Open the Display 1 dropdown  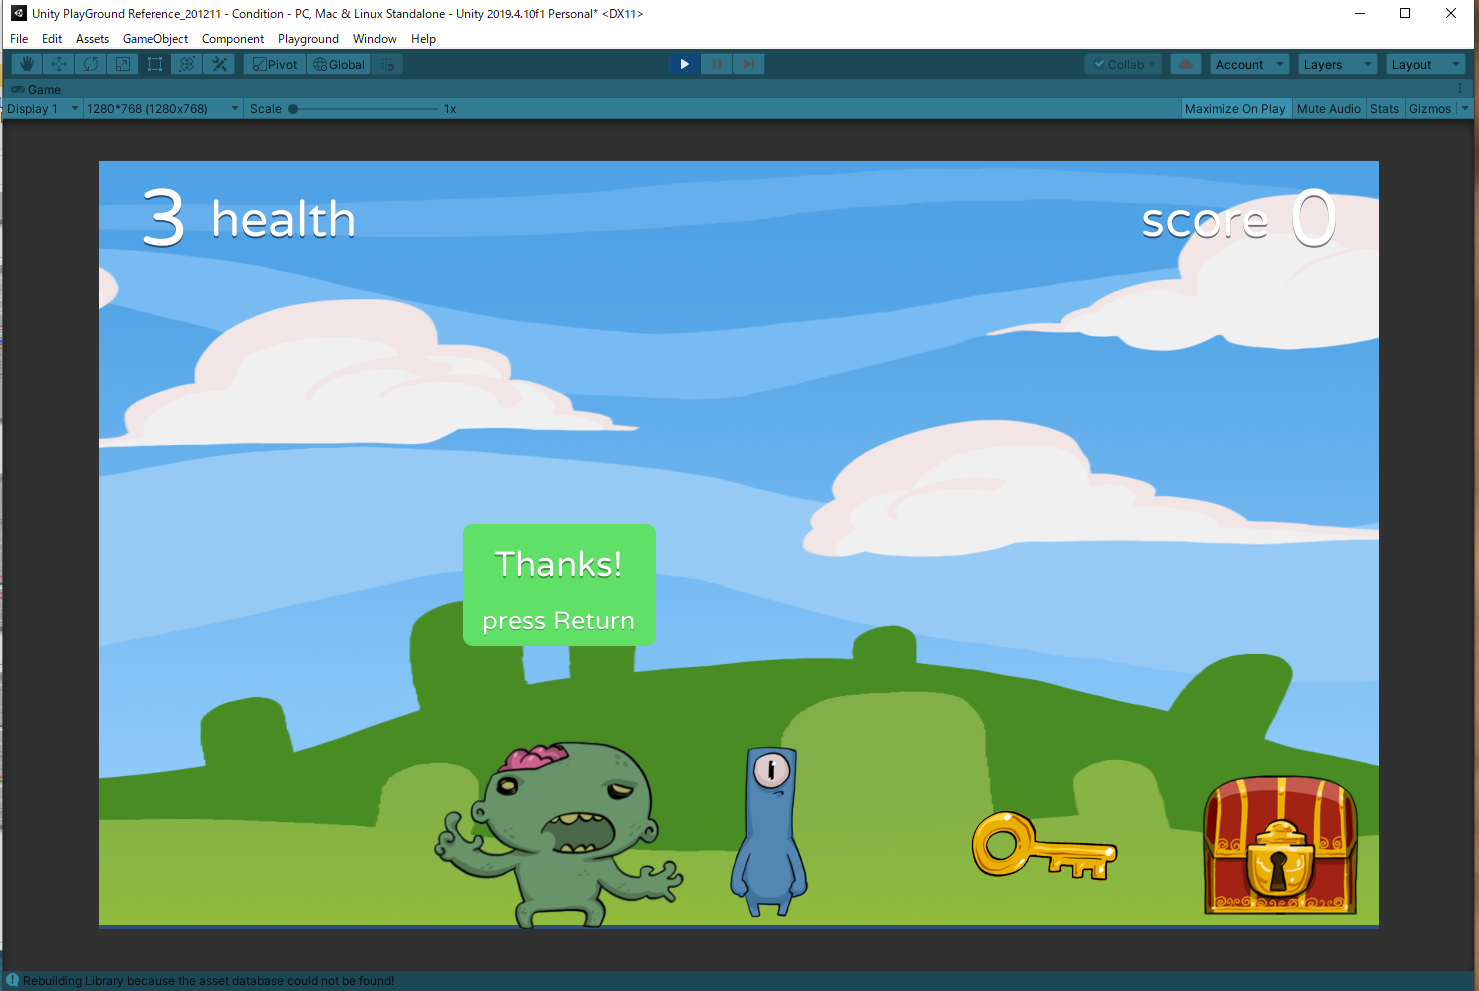(42, 108)
